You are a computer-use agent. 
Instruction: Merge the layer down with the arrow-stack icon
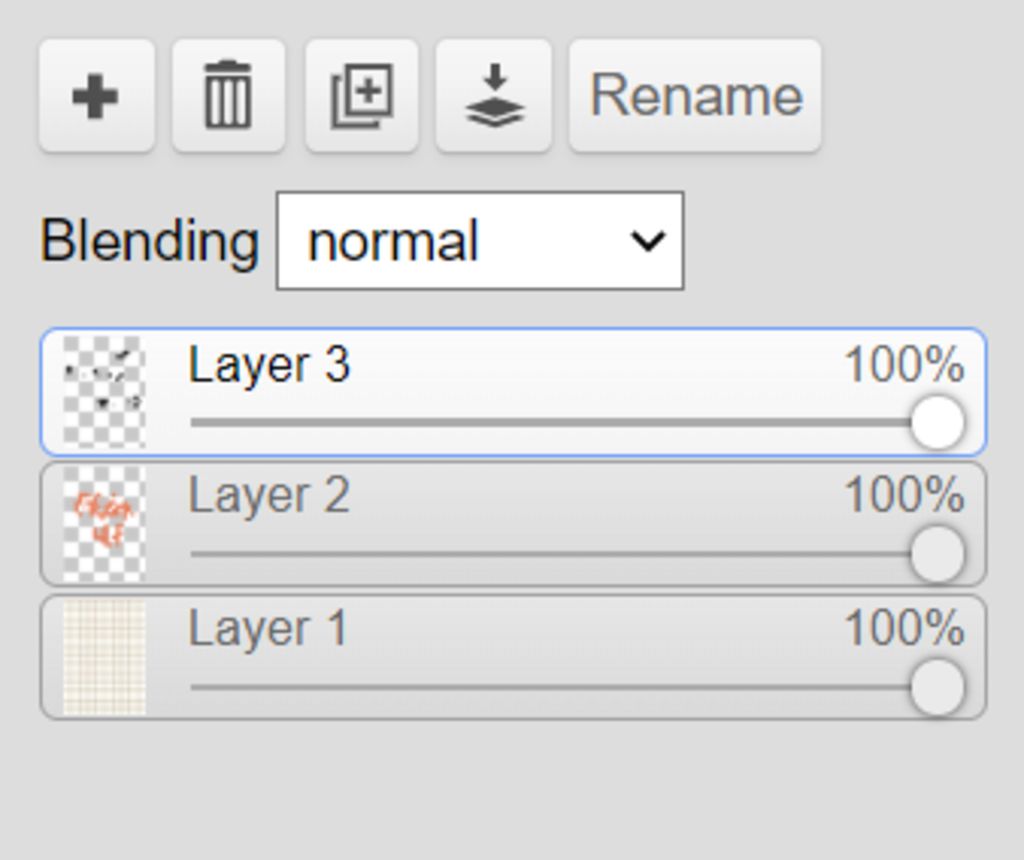494,95
